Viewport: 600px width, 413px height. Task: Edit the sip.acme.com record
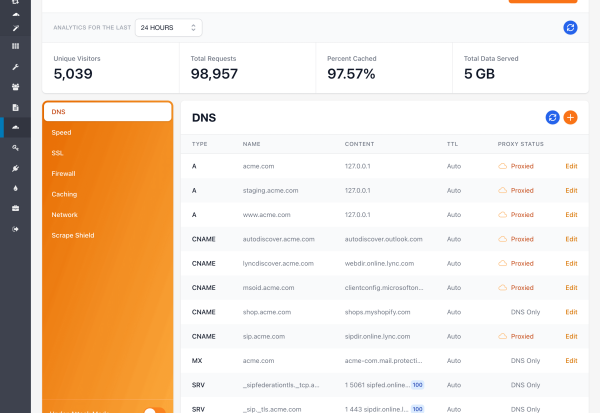[x=571, y=336]
